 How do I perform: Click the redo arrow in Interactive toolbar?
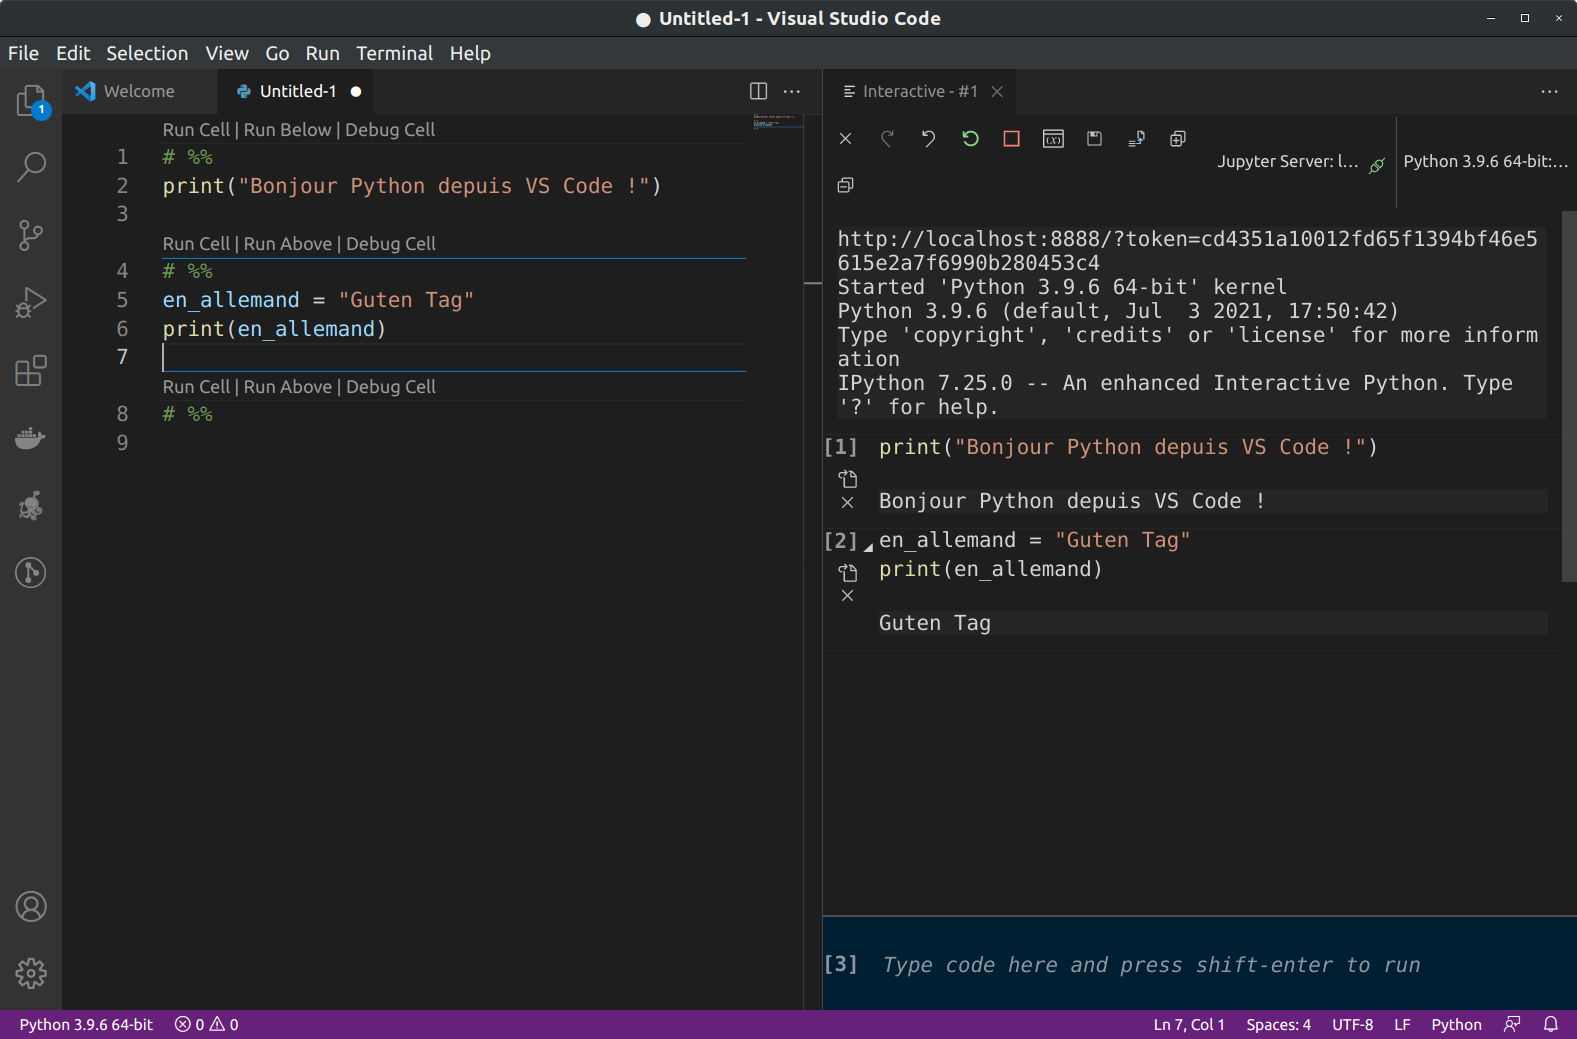[887, 139]
